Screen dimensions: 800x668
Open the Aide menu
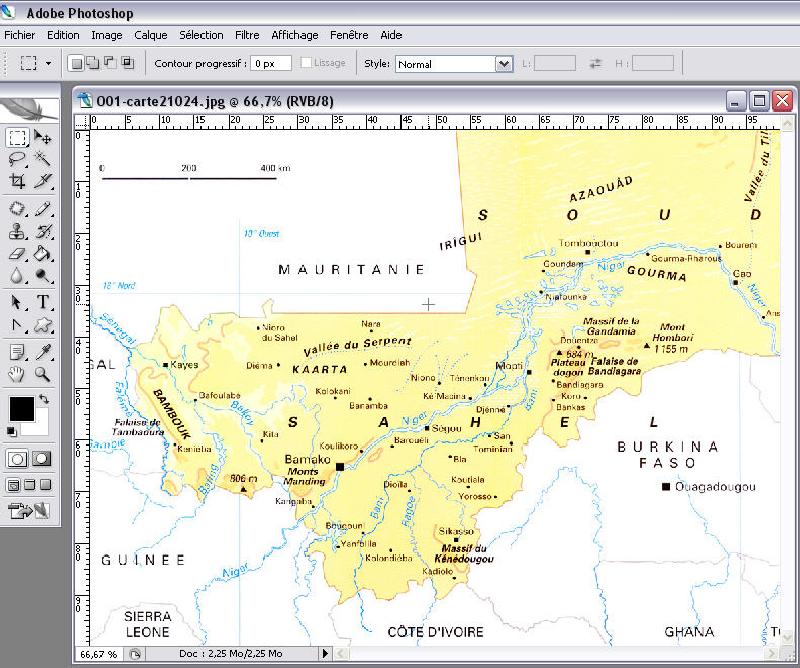(x=391, y=35)
